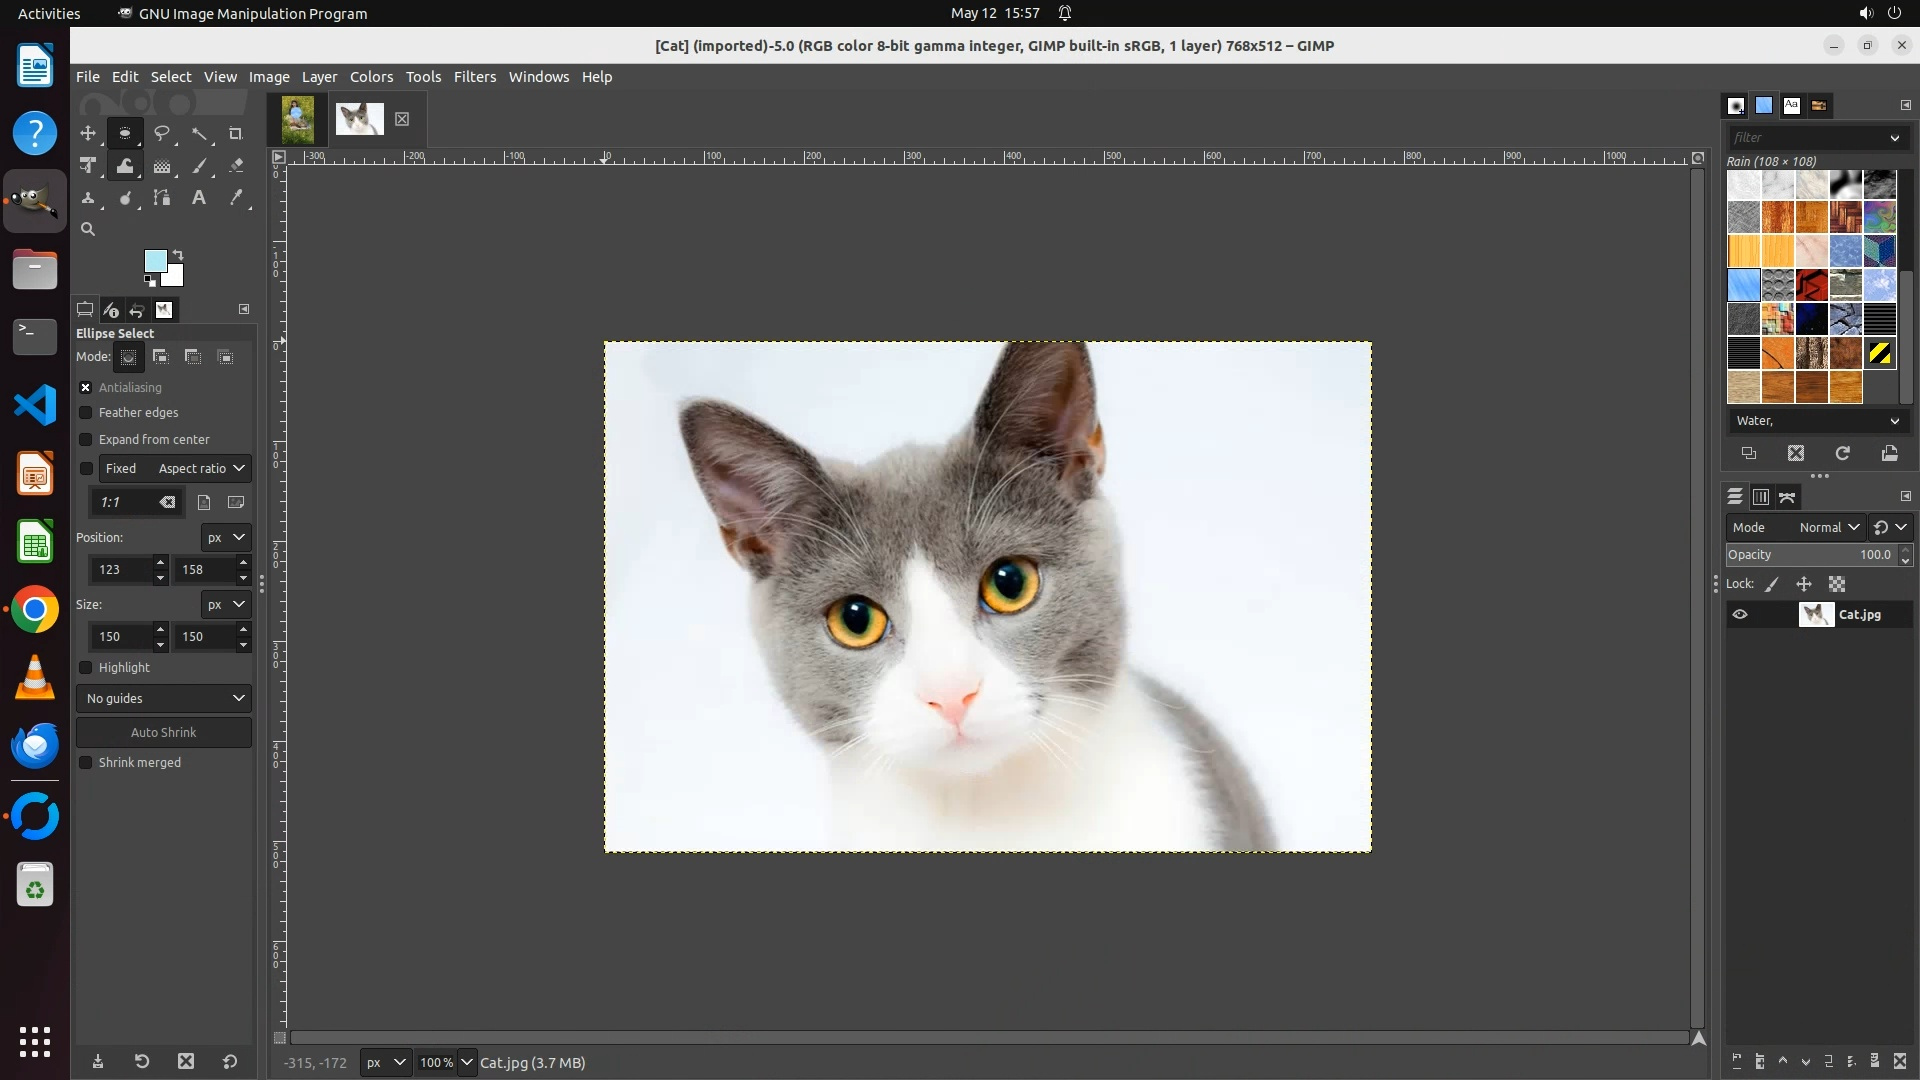This screenshot has width=1920, height=1080.
Task: Activate the Text tool
Action: click(x=199, y=198)
